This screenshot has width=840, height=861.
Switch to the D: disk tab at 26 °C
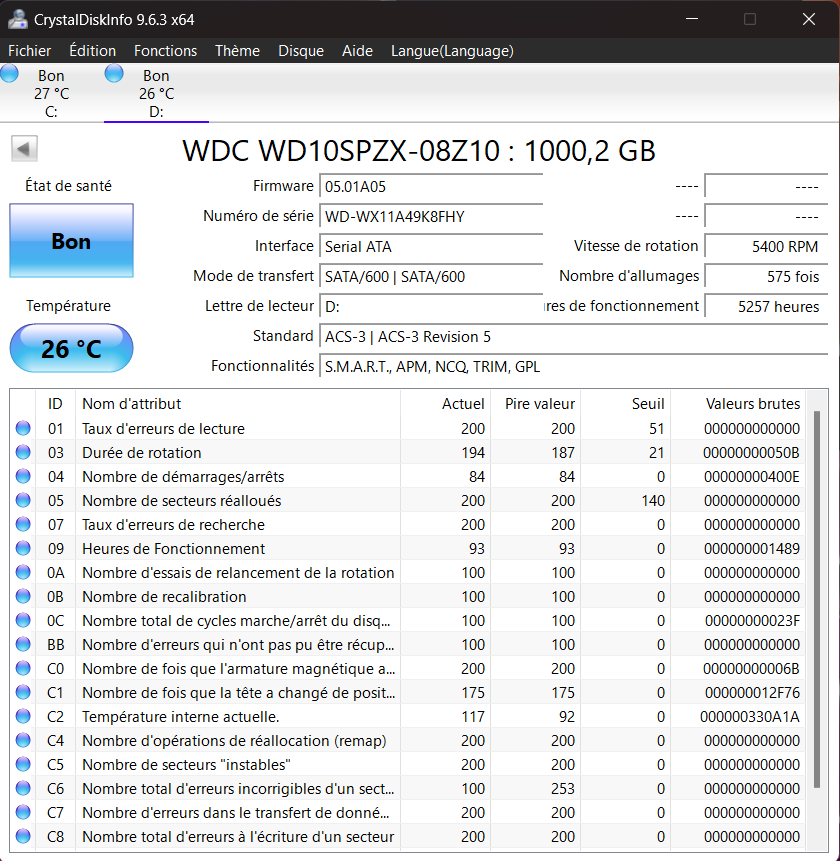click(x=156, y=93)
